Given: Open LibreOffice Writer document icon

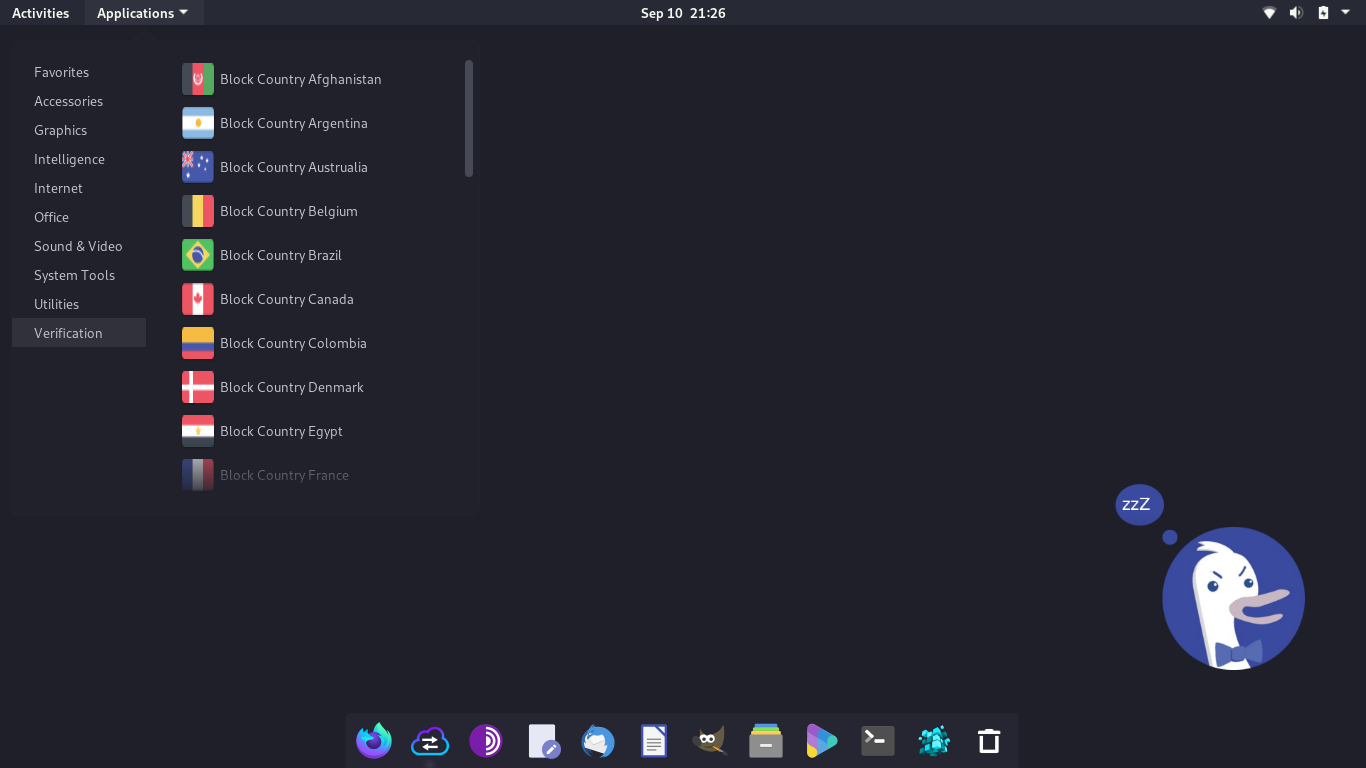Looking at the screenshot, I should 654,741.
